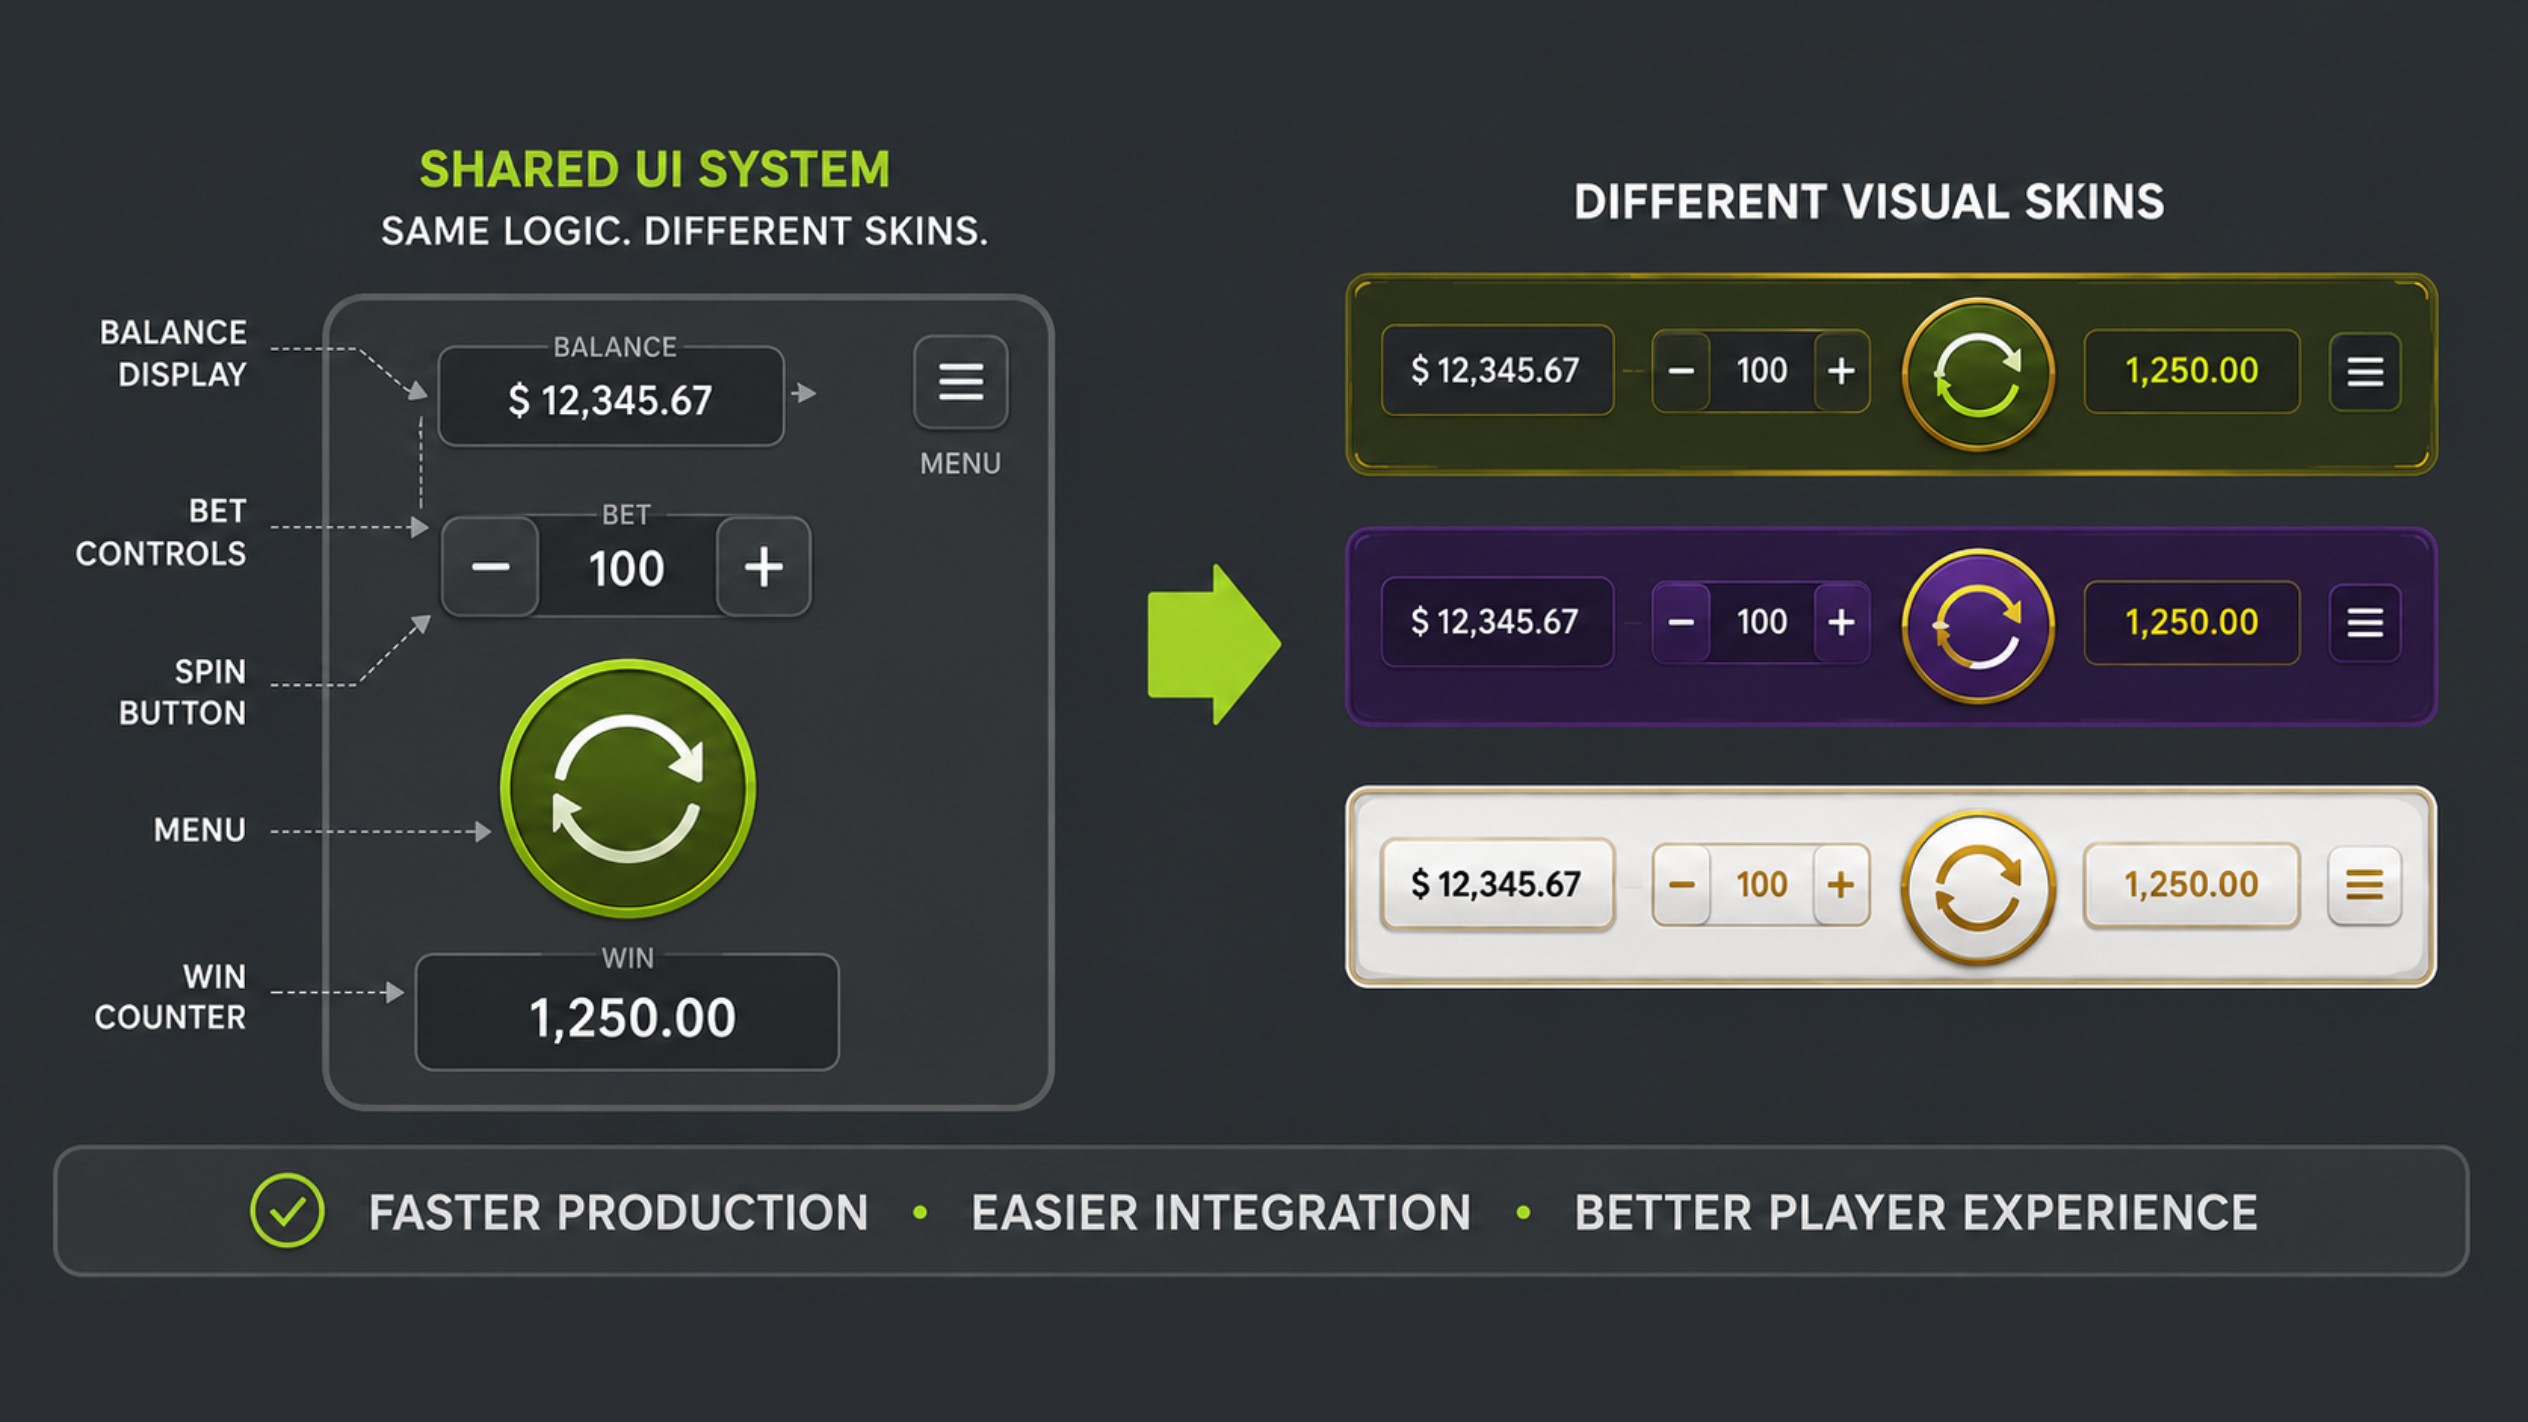Decrease bet in the white gold skin bar
The width and height of the screenshot is (2528, 1422).
[x=1681, y=885]
